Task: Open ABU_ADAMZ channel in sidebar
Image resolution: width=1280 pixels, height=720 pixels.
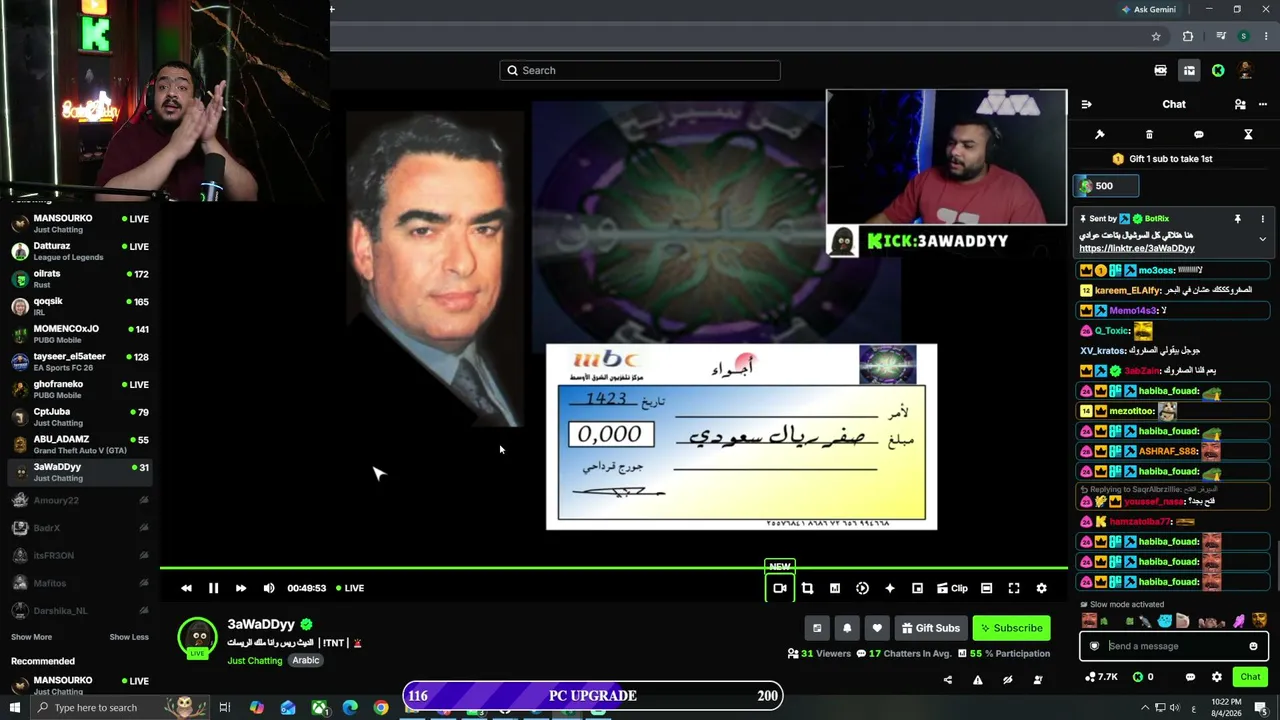Action: click(x=80, y=444)
